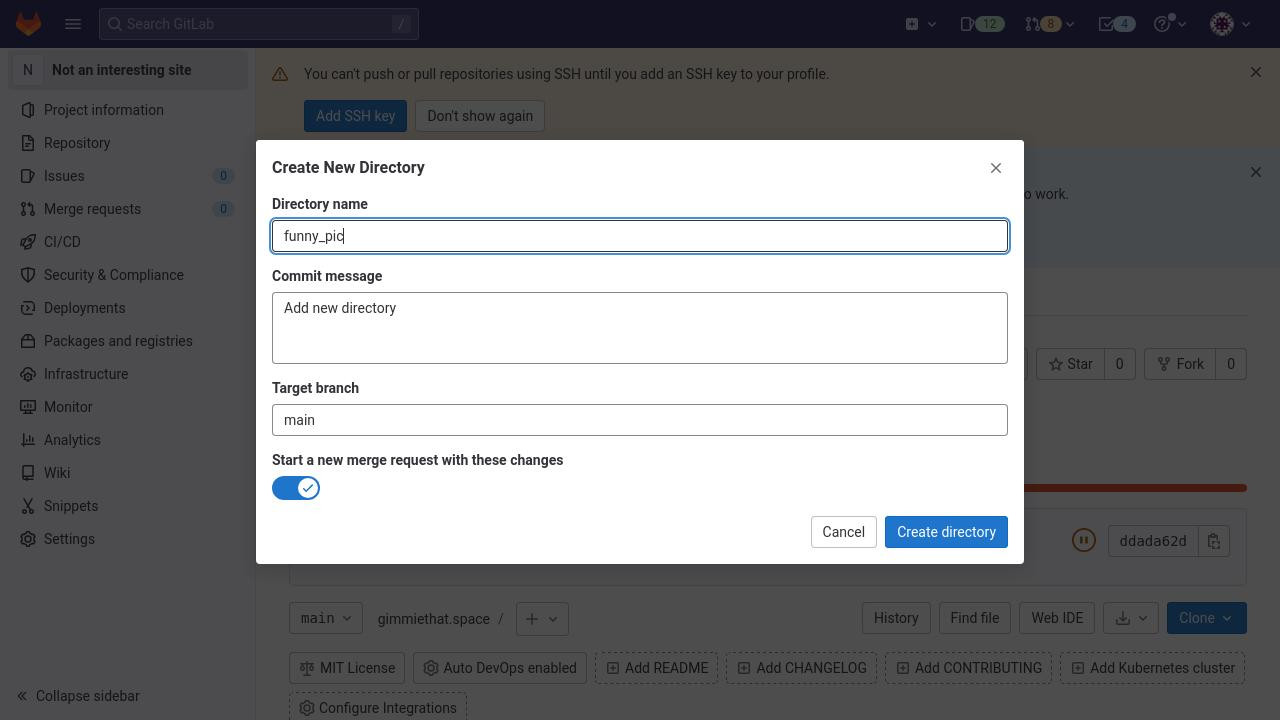1280x720 pixels.
Task: Click the Create directory button
Action: 946,532
